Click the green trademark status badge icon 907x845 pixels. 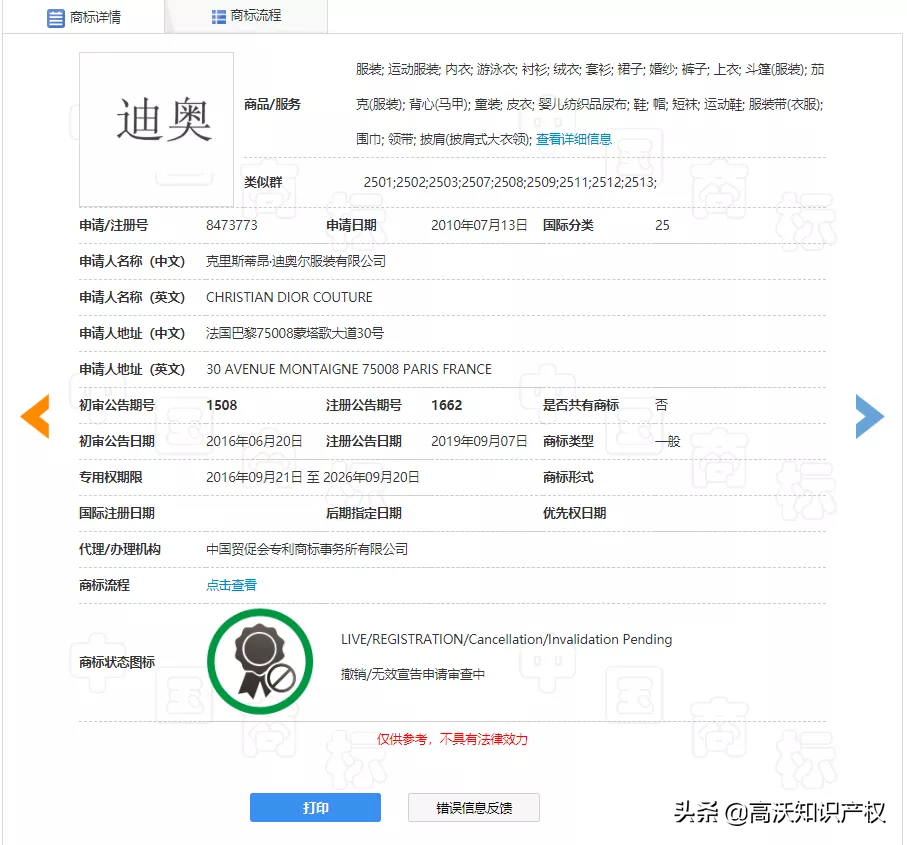pos(260,660)
